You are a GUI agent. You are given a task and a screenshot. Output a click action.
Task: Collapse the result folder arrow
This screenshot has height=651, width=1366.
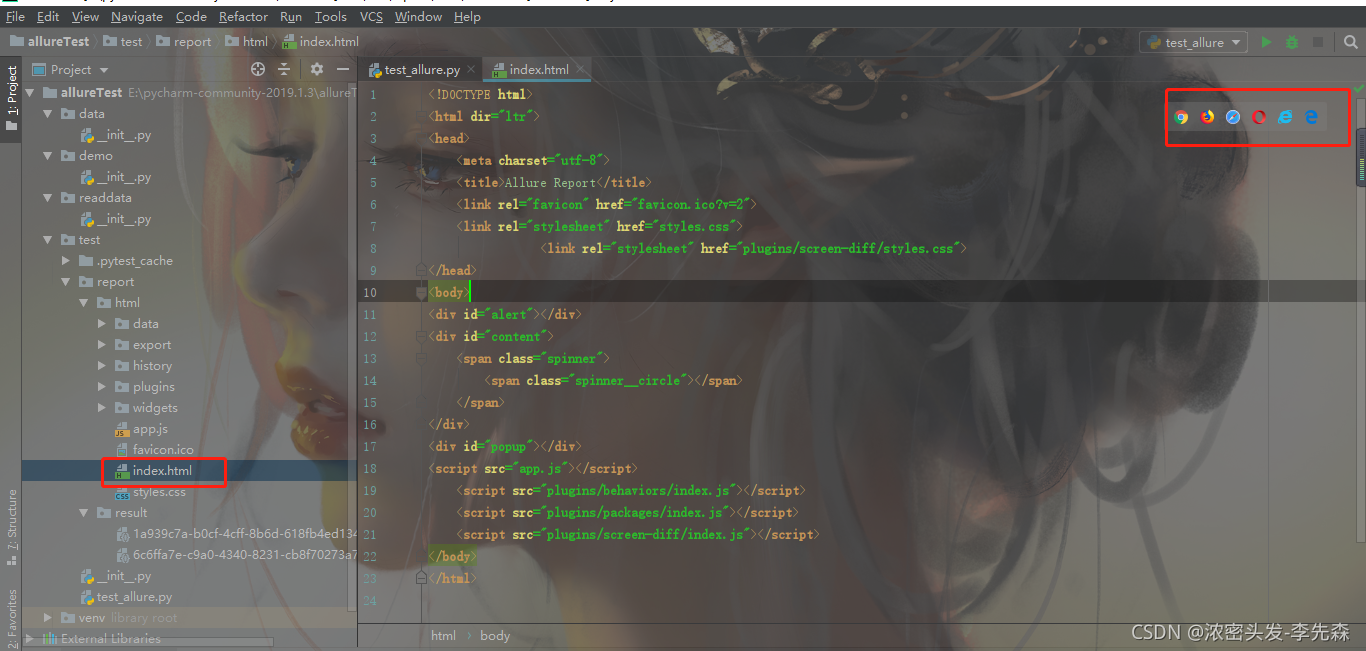84,513
